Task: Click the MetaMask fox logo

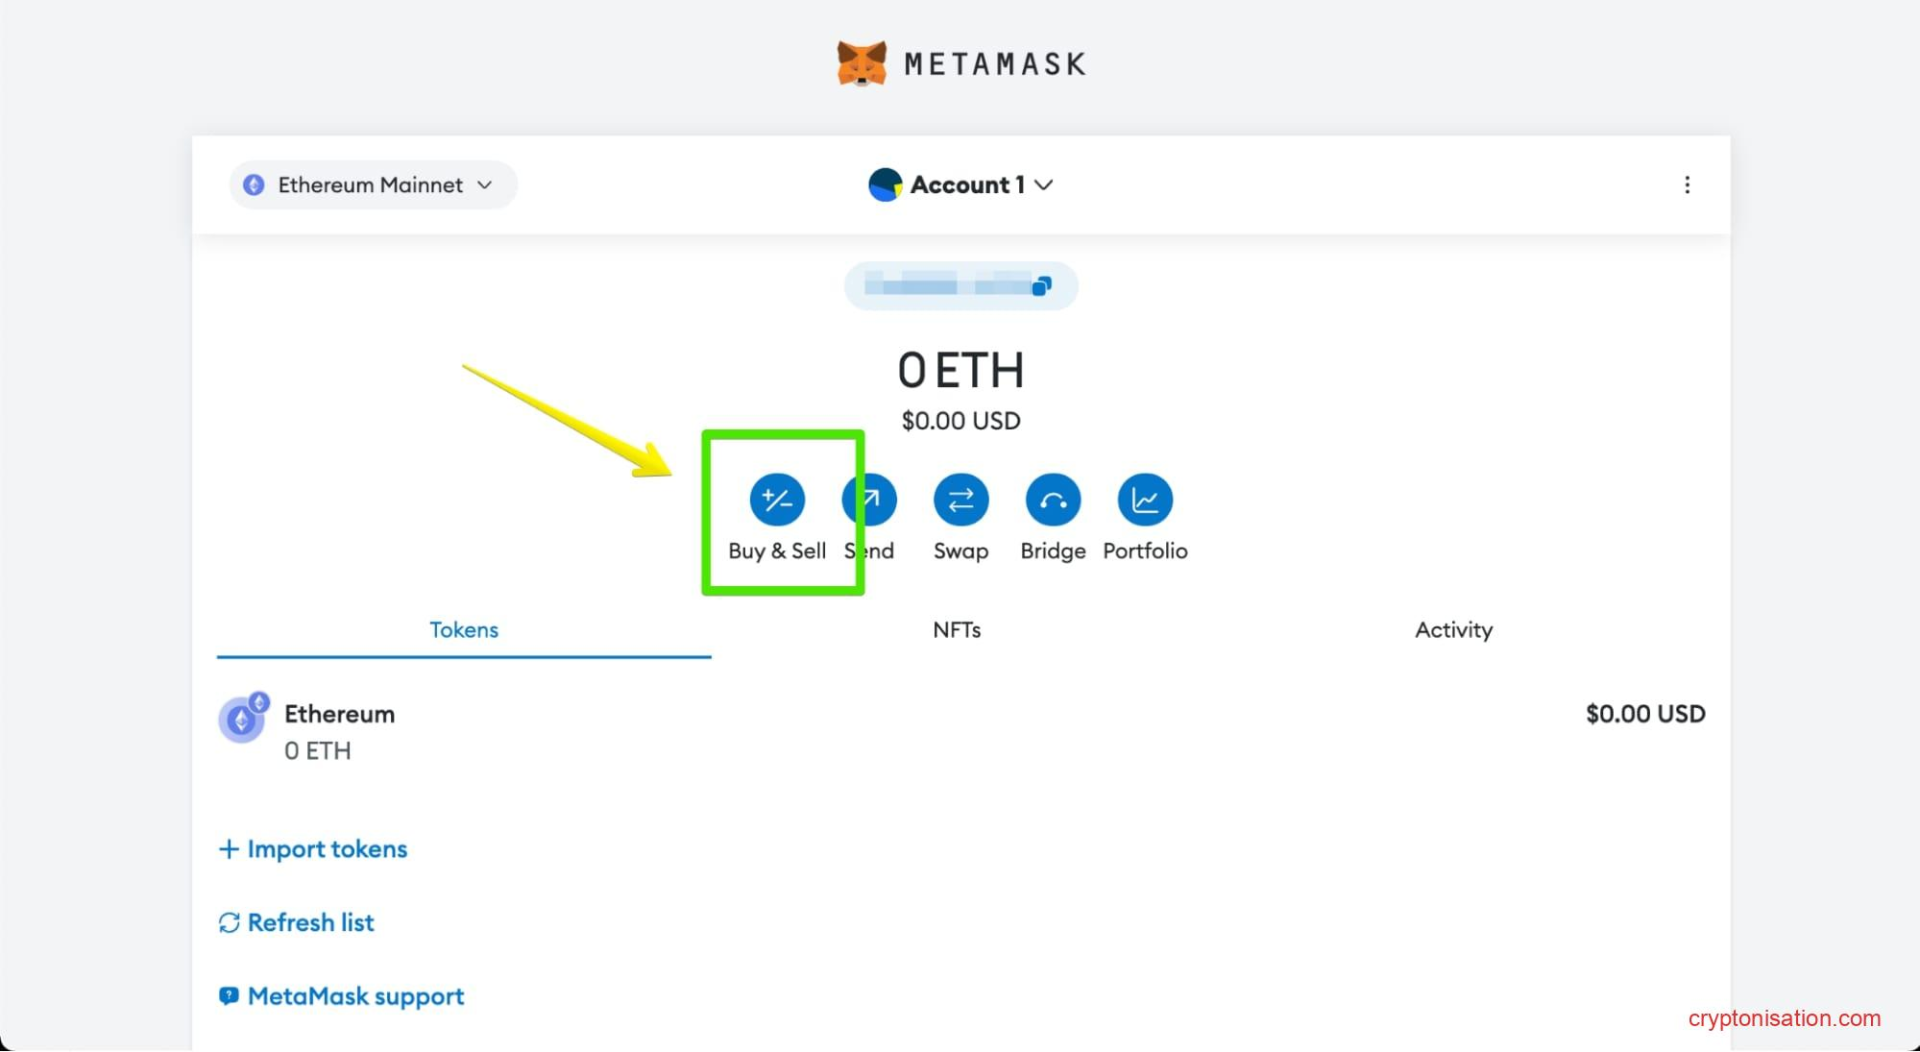Action: (861, 64)
